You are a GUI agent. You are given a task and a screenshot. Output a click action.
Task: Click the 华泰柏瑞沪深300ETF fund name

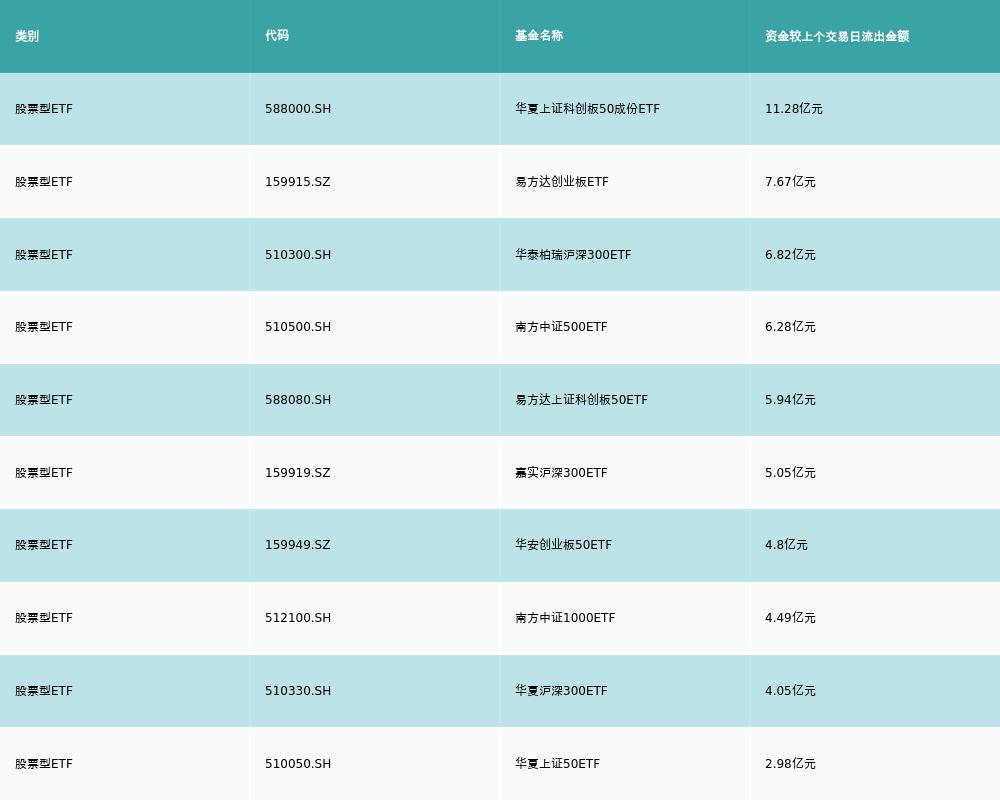[573, 255]
